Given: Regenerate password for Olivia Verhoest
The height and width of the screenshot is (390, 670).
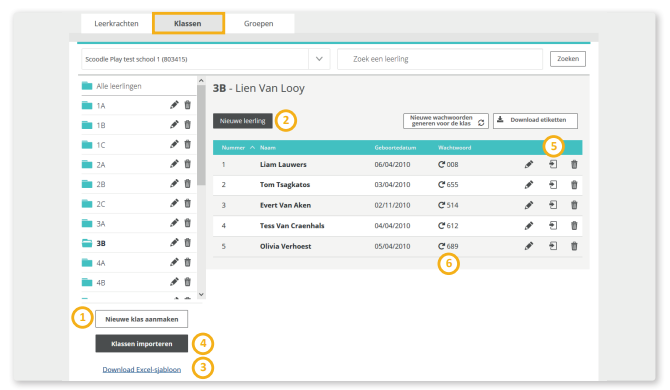Looking at the screenshot, I should coord(441,246).
